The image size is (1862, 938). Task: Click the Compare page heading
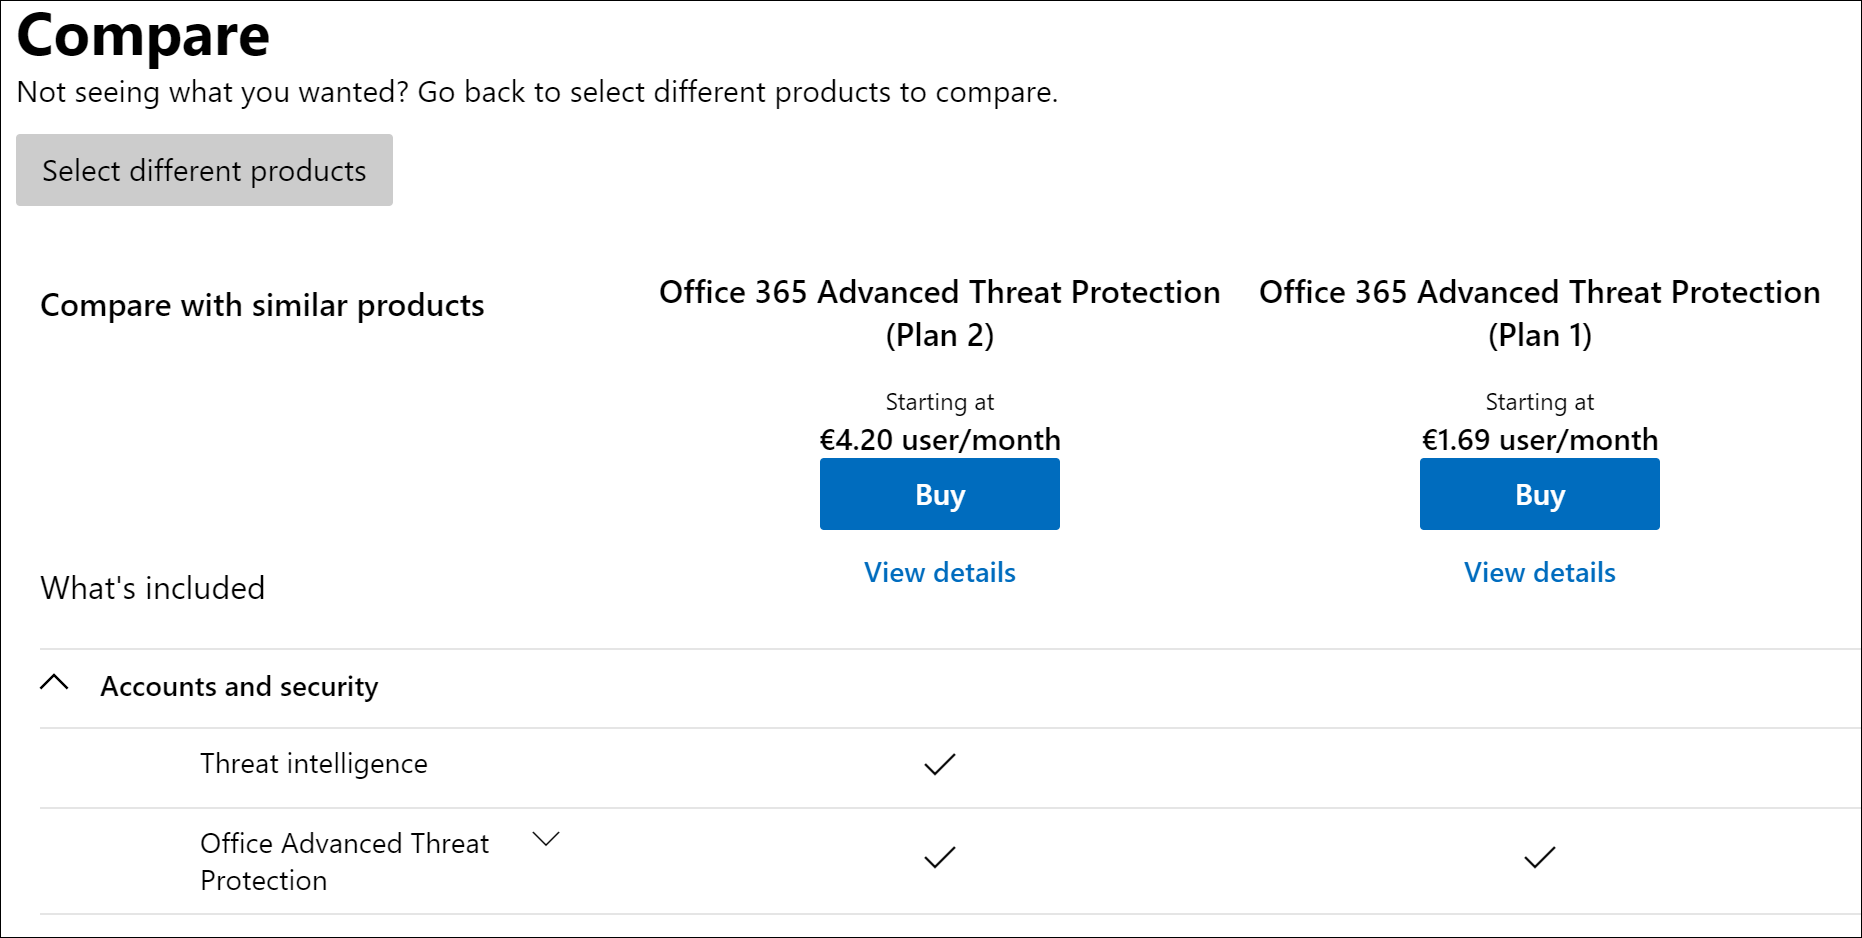[x=144, y=36]
